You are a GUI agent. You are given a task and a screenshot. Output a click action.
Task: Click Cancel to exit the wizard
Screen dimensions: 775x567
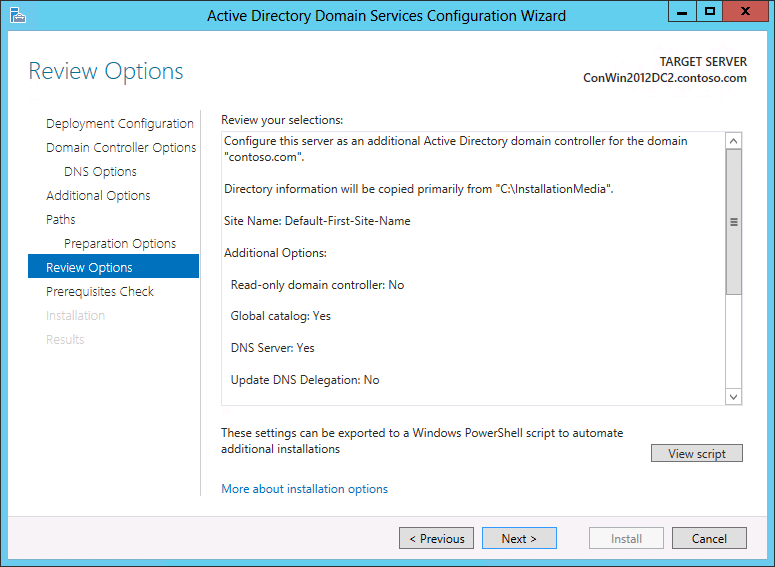click(709, 538)
